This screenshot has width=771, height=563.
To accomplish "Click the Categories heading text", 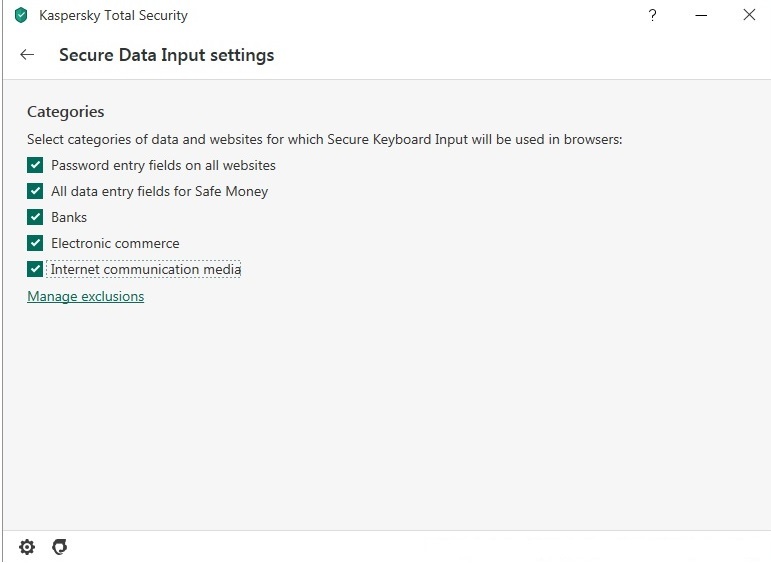I will coord(65,112).
